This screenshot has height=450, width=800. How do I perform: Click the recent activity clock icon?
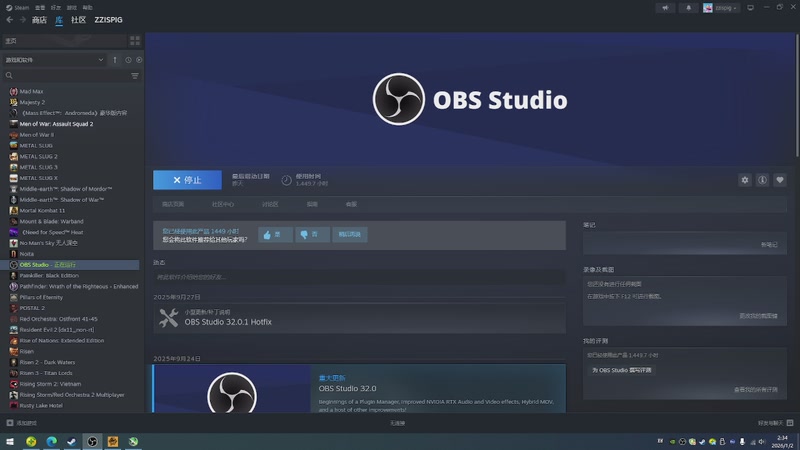(128, 60)
